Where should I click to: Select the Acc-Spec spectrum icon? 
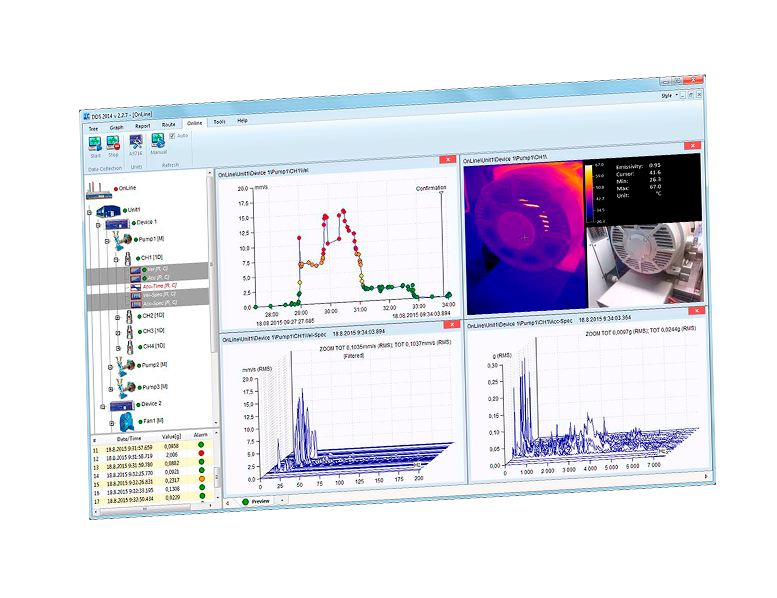coord(136,304)
